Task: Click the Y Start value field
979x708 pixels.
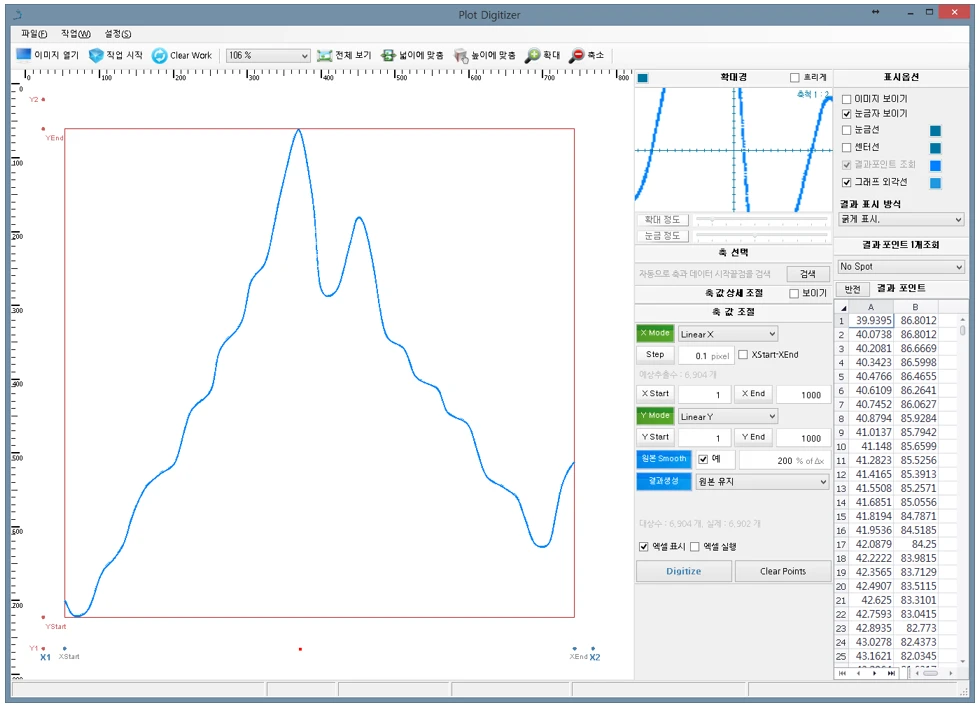Action: (704, 438)
